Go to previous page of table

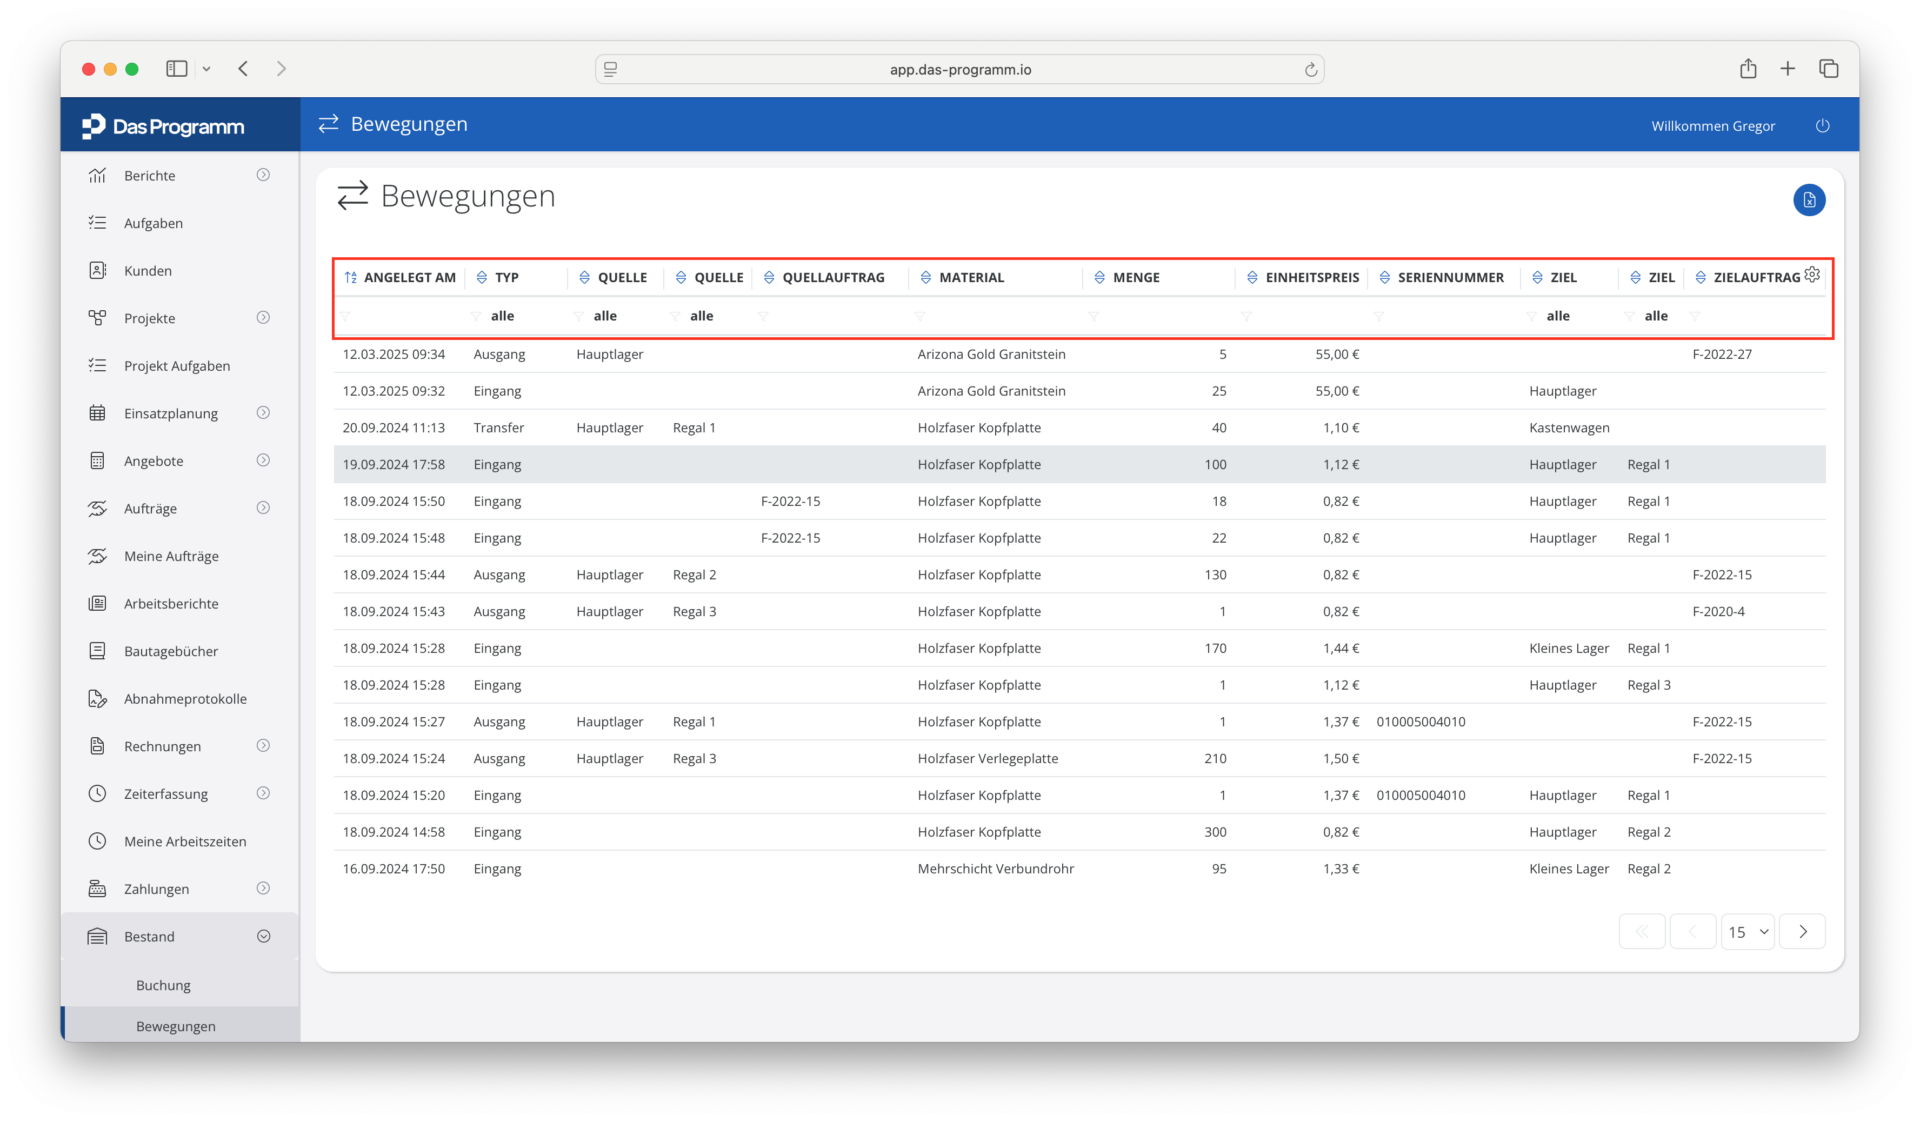click(x=1693, y=932)
